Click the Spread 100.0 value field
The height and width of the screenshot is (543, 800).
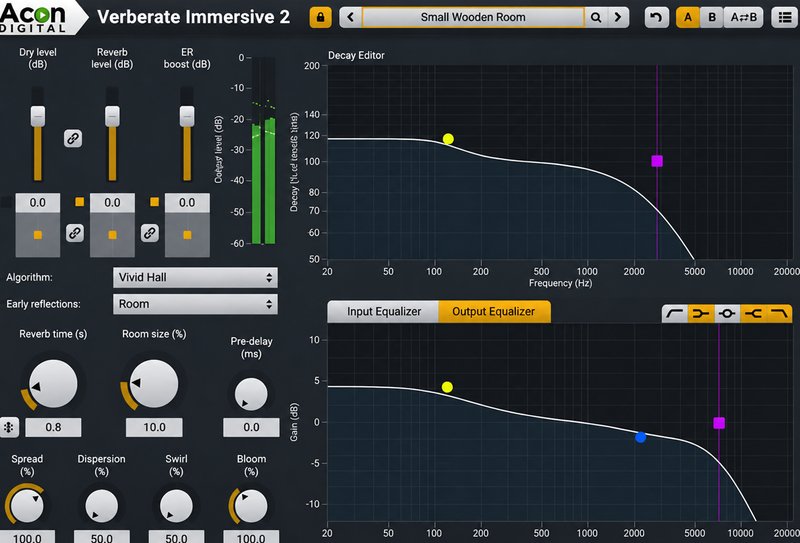click(27, 537)
